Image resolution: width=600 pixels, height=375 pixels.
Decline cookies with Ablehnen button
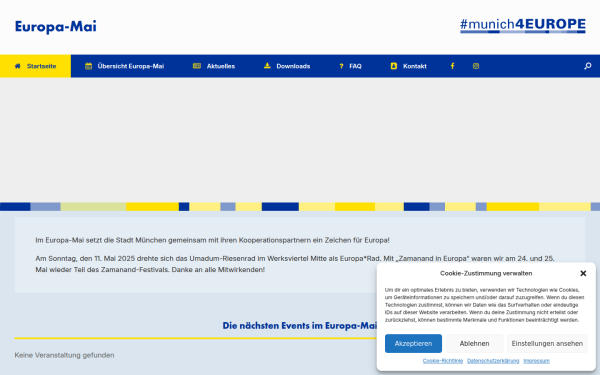point(474,344)
